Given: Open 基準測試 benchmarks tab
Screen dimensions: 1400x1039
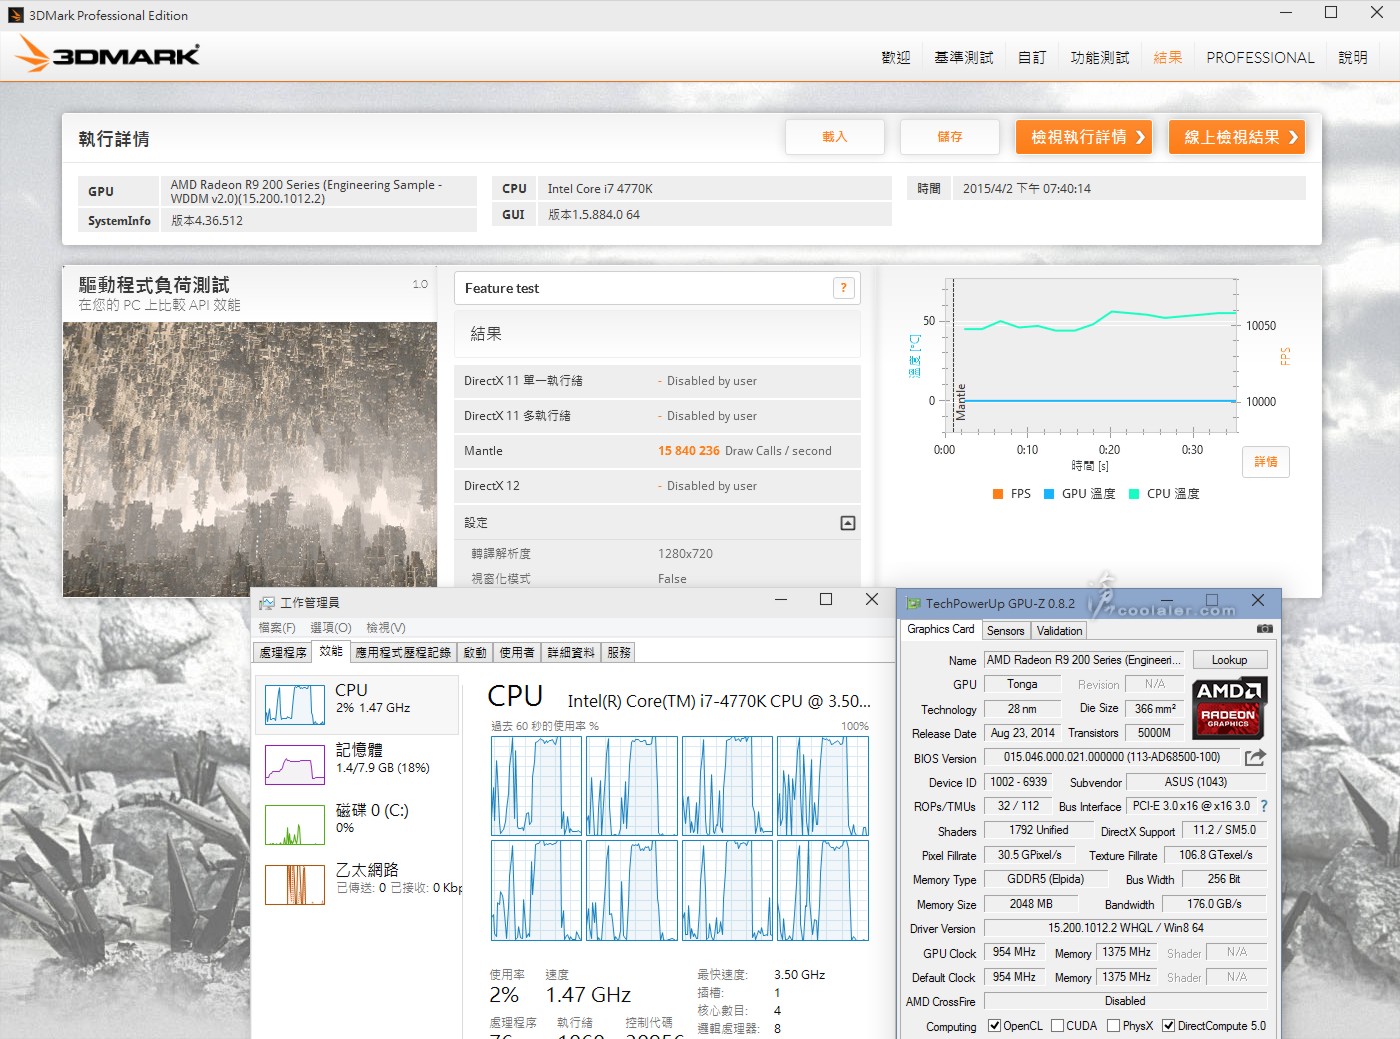Looking at the screenshot, I should tap(964, 57).
